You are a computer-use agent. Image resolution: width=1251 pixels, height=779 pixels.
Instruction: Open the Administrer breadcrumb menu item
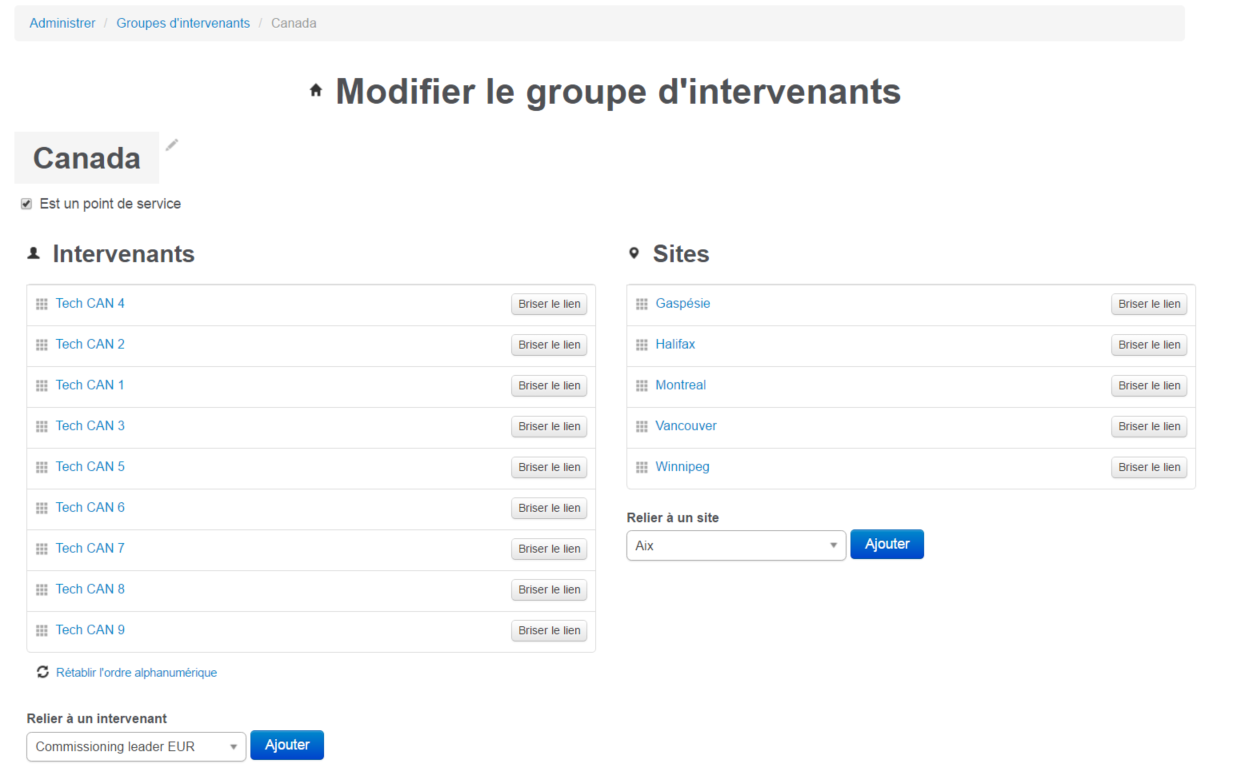pyautogui.click(x=62, y=22)
